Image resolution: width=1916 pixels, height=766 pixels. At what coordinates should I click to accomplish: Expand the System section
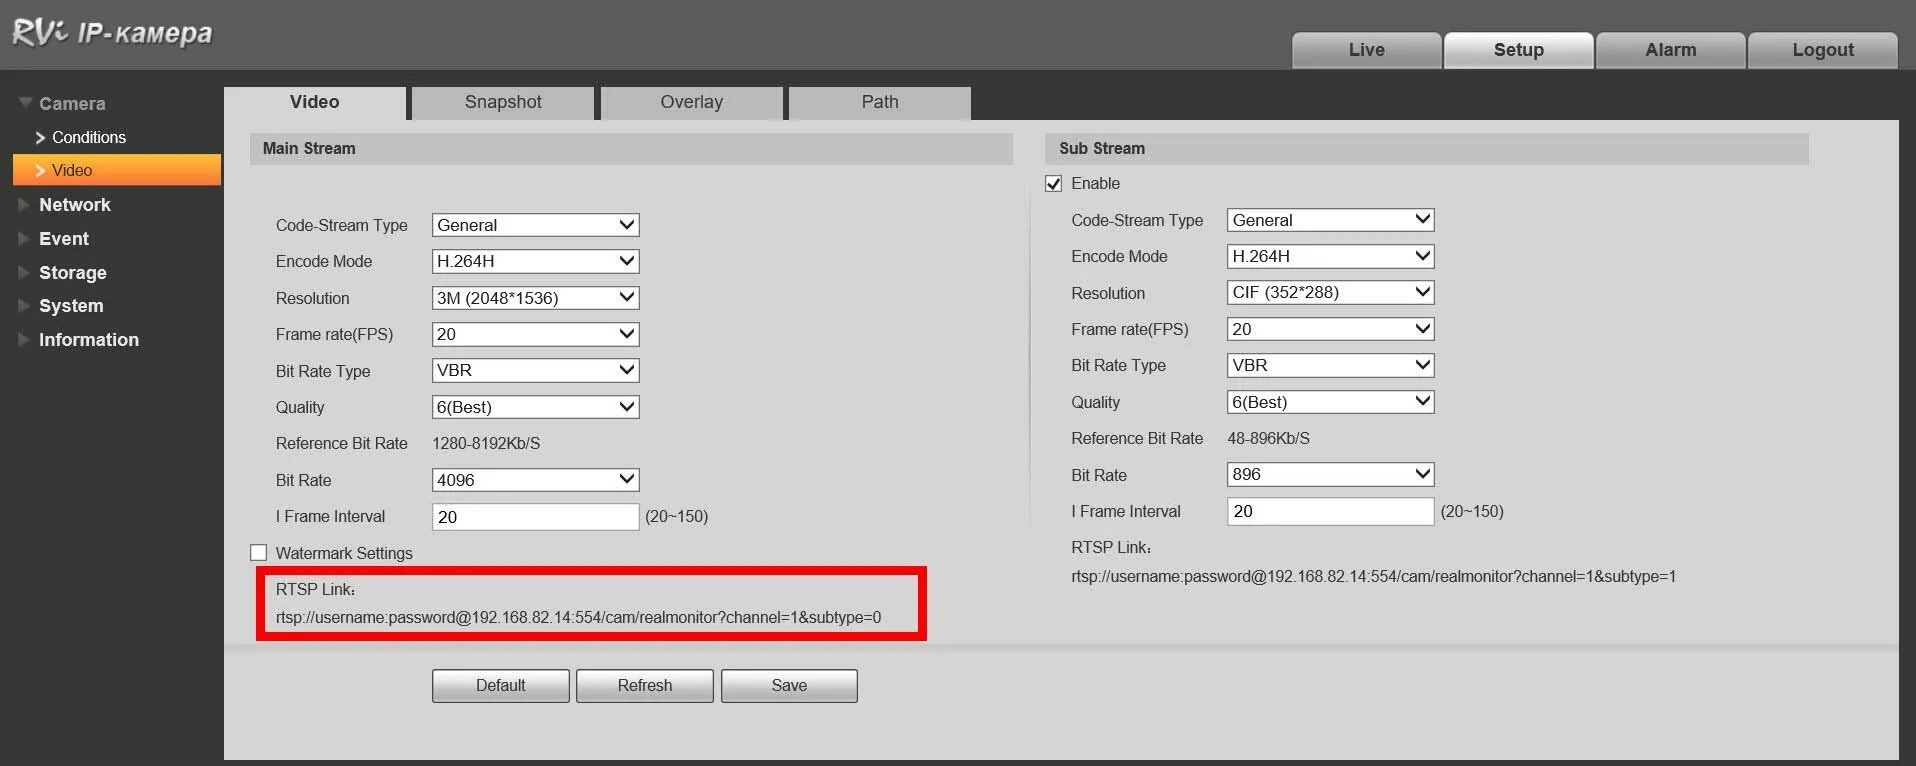(60, 306)
